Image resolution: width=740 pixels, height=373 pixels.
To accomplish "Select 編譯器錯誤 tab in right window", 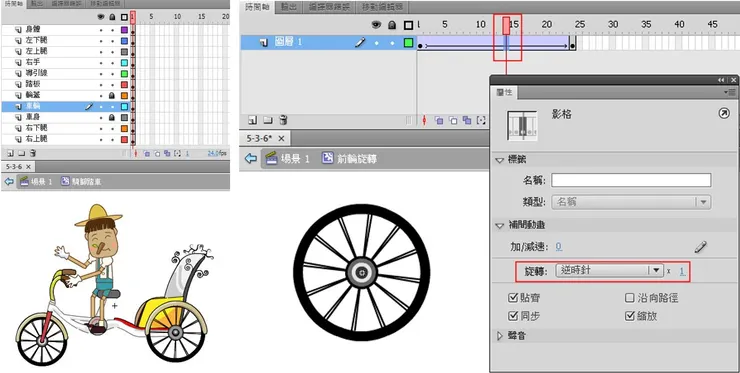I will [329, 7].
